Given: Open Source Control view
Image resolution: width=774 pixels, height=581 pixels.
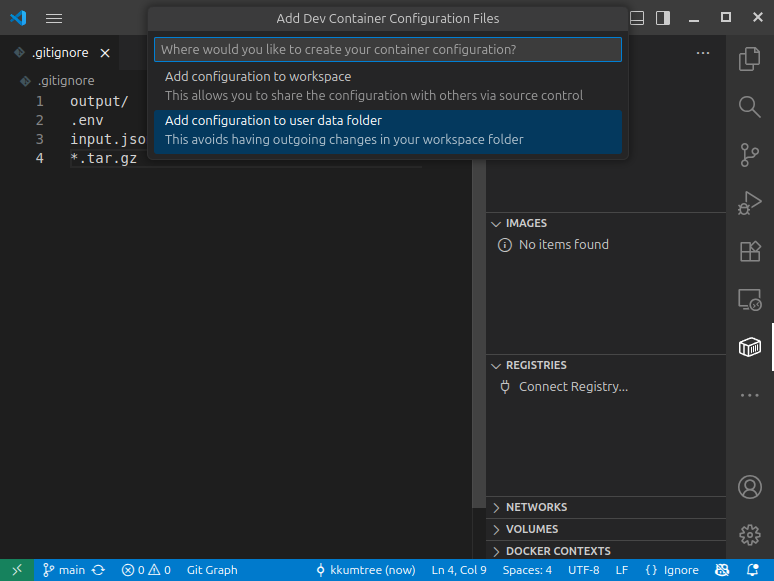Looking at the screenshot, I should [x=749, y=155].
